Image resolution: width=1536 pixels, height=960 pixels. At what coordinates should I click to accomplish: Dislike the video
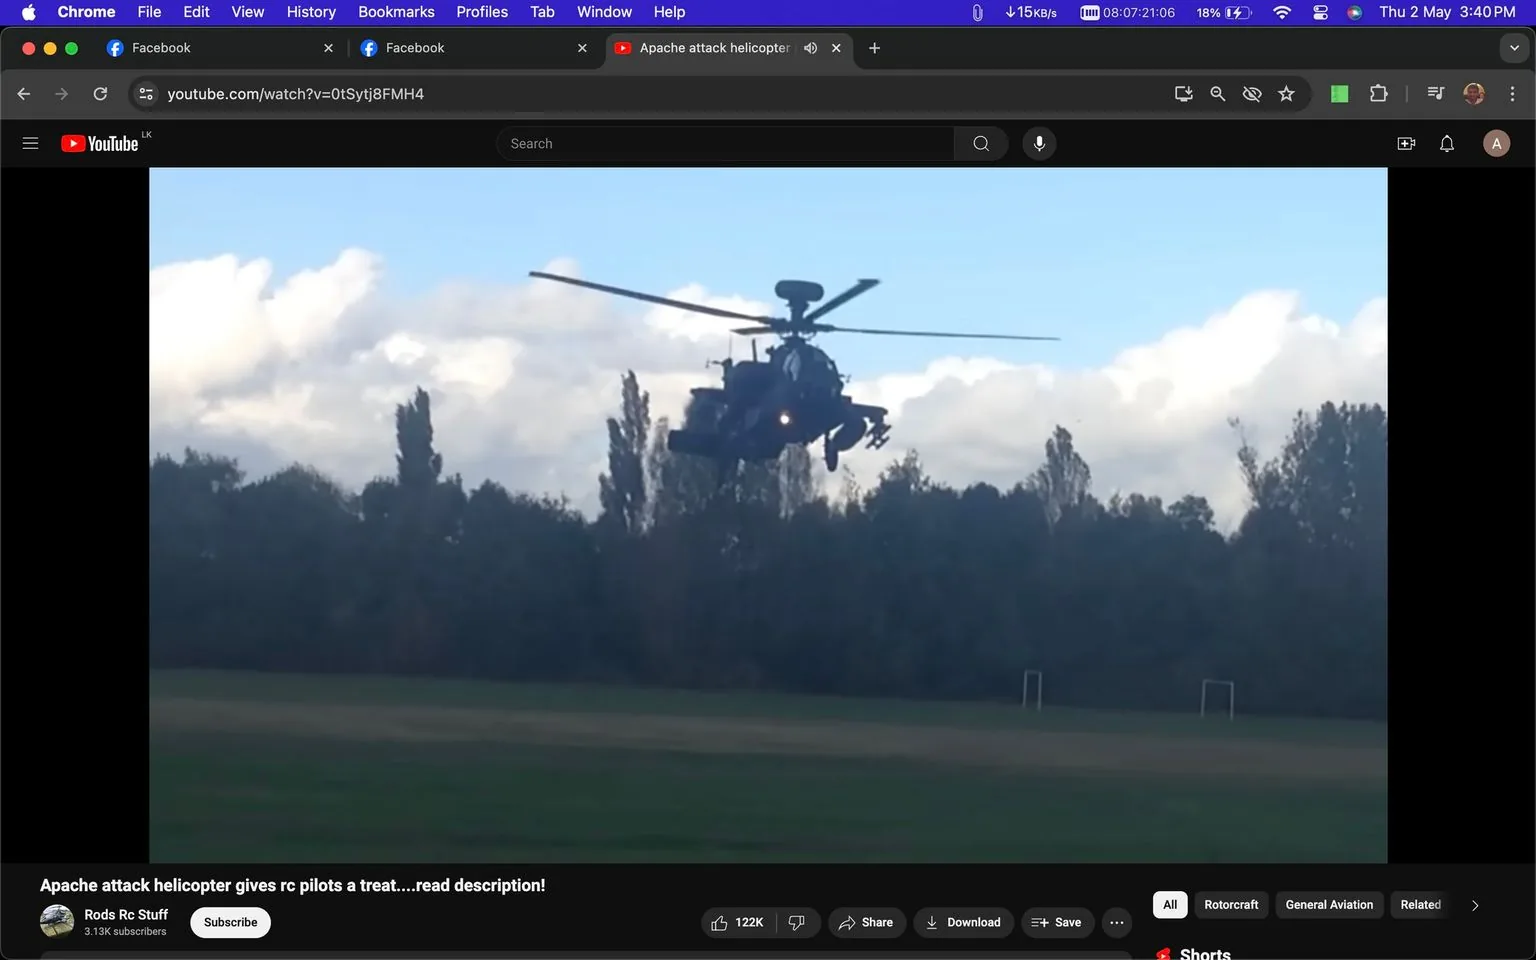point(795,922)
